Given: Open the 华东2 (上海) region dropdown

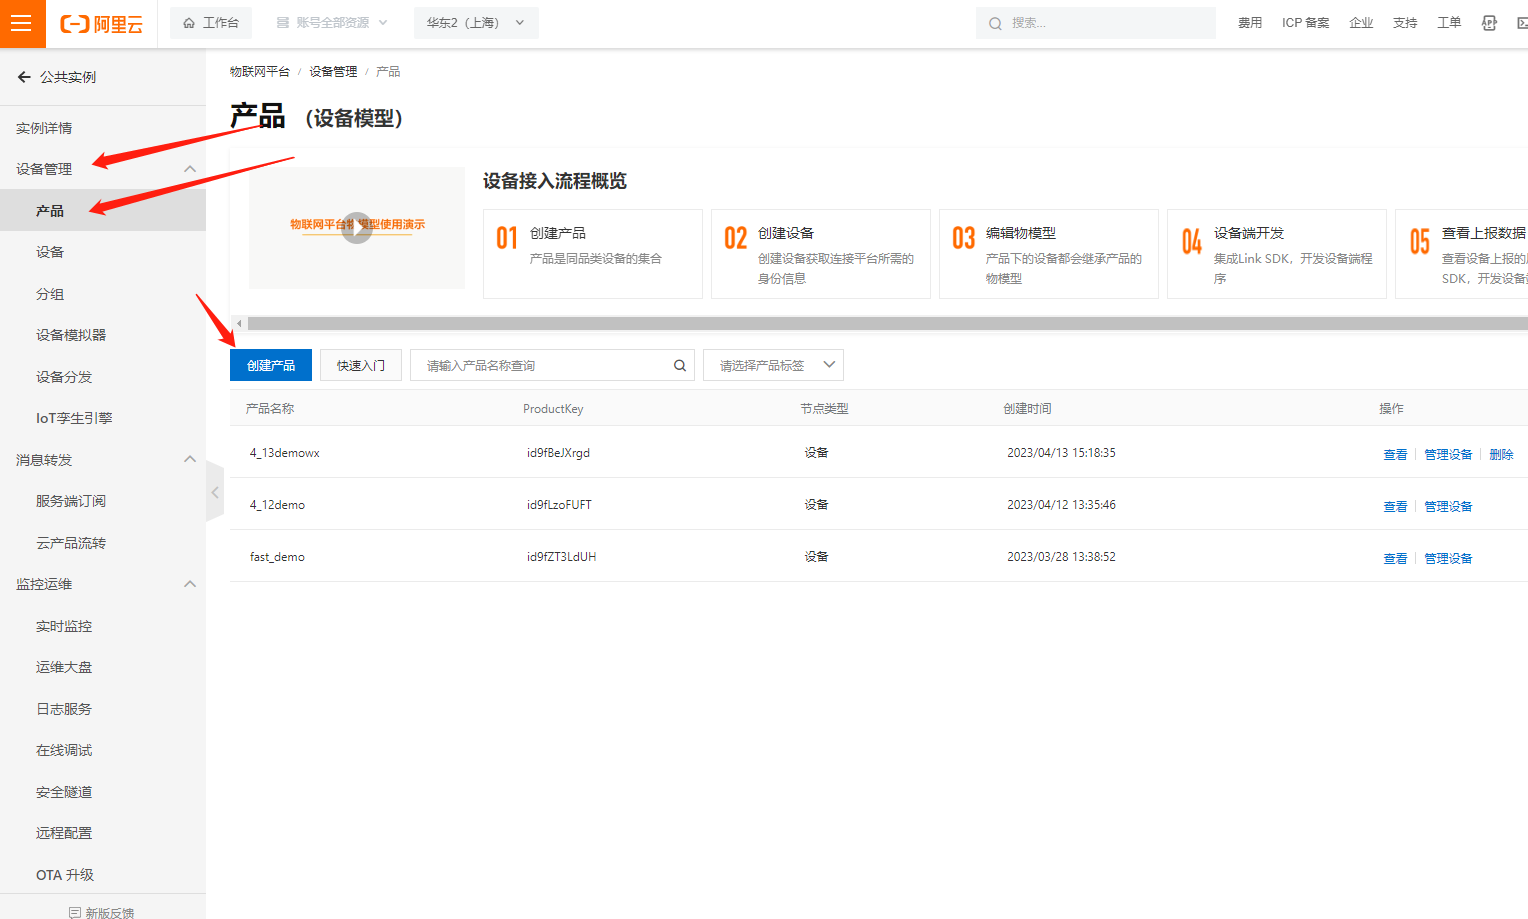Looking at the screenshot, I should coord(476,23).
